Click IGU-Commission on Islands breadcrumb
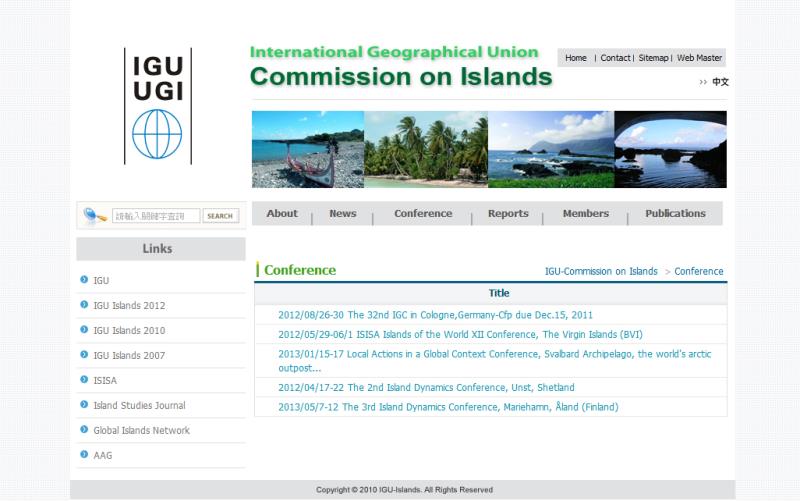This screenshot has width=800, height=501. (601, 271)
